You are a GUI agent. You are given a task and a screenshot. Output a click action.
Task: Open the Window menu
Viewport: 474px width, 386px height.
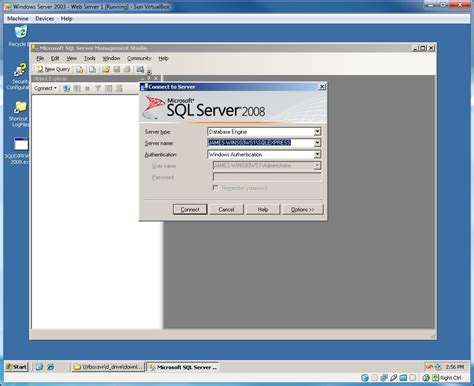(111, 58)
